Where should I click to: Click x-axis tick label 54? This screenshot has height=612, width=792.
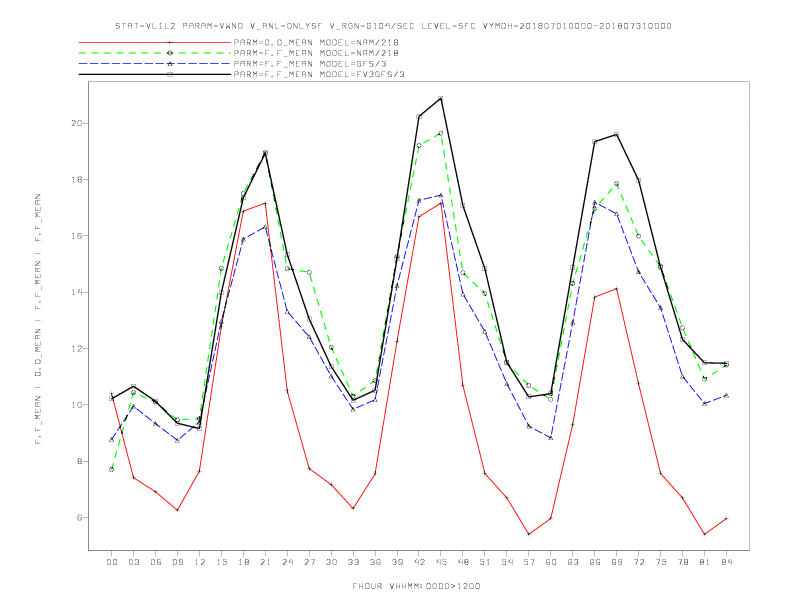[x=507, y=562]
